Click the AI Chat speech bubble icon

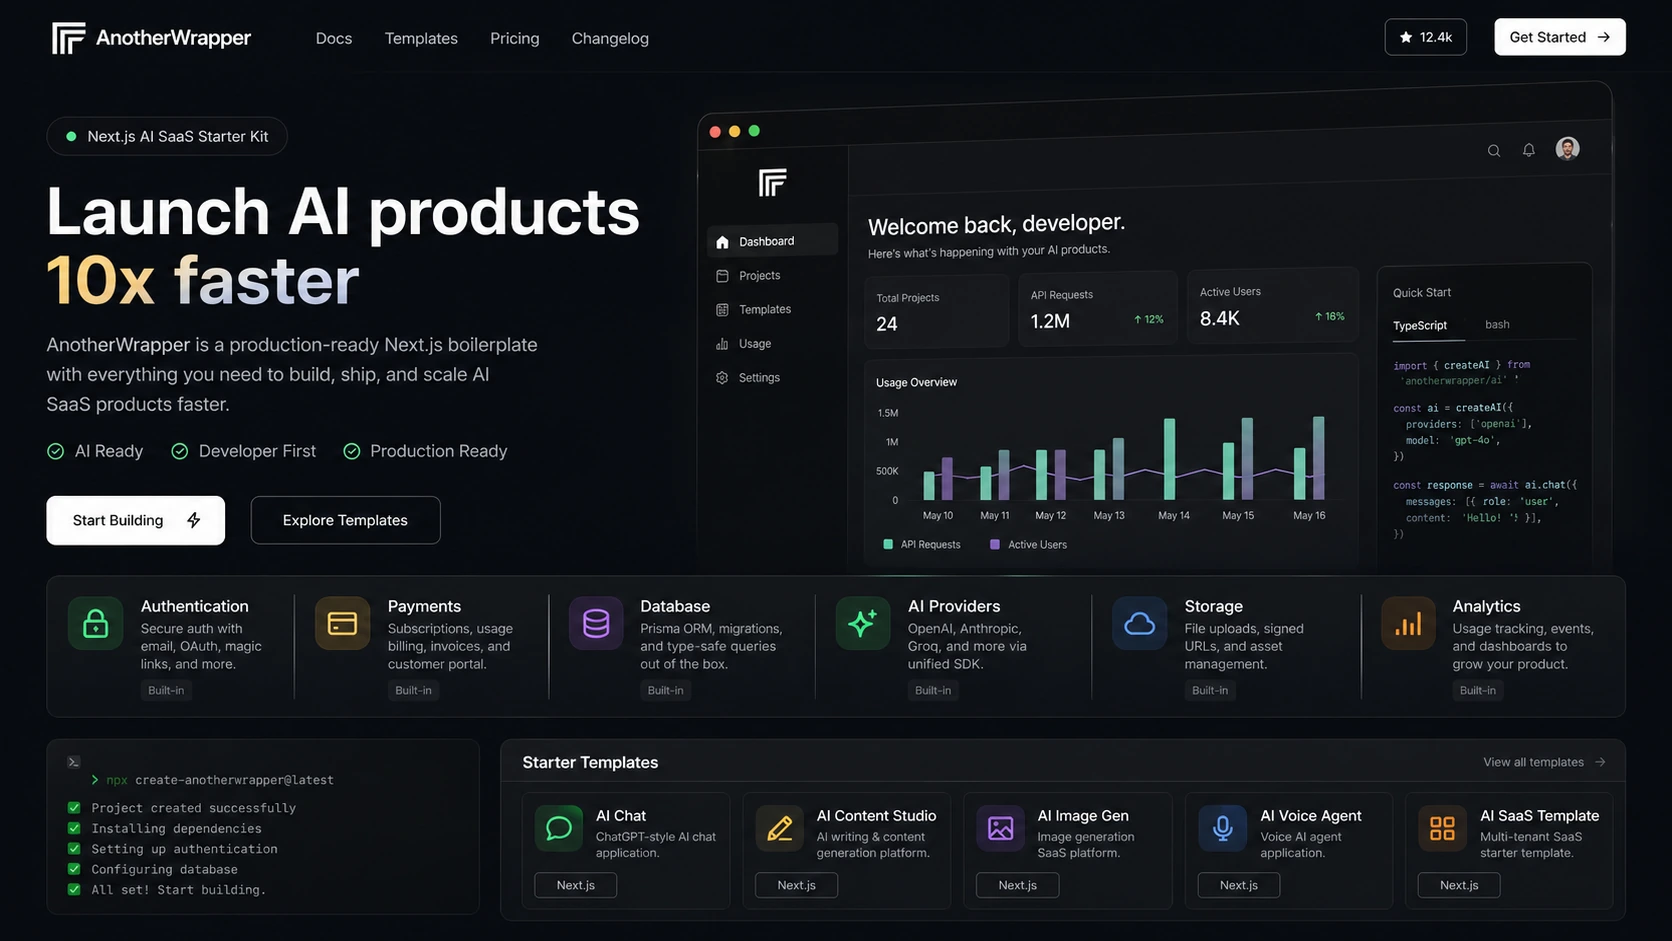tap(559, 828)
